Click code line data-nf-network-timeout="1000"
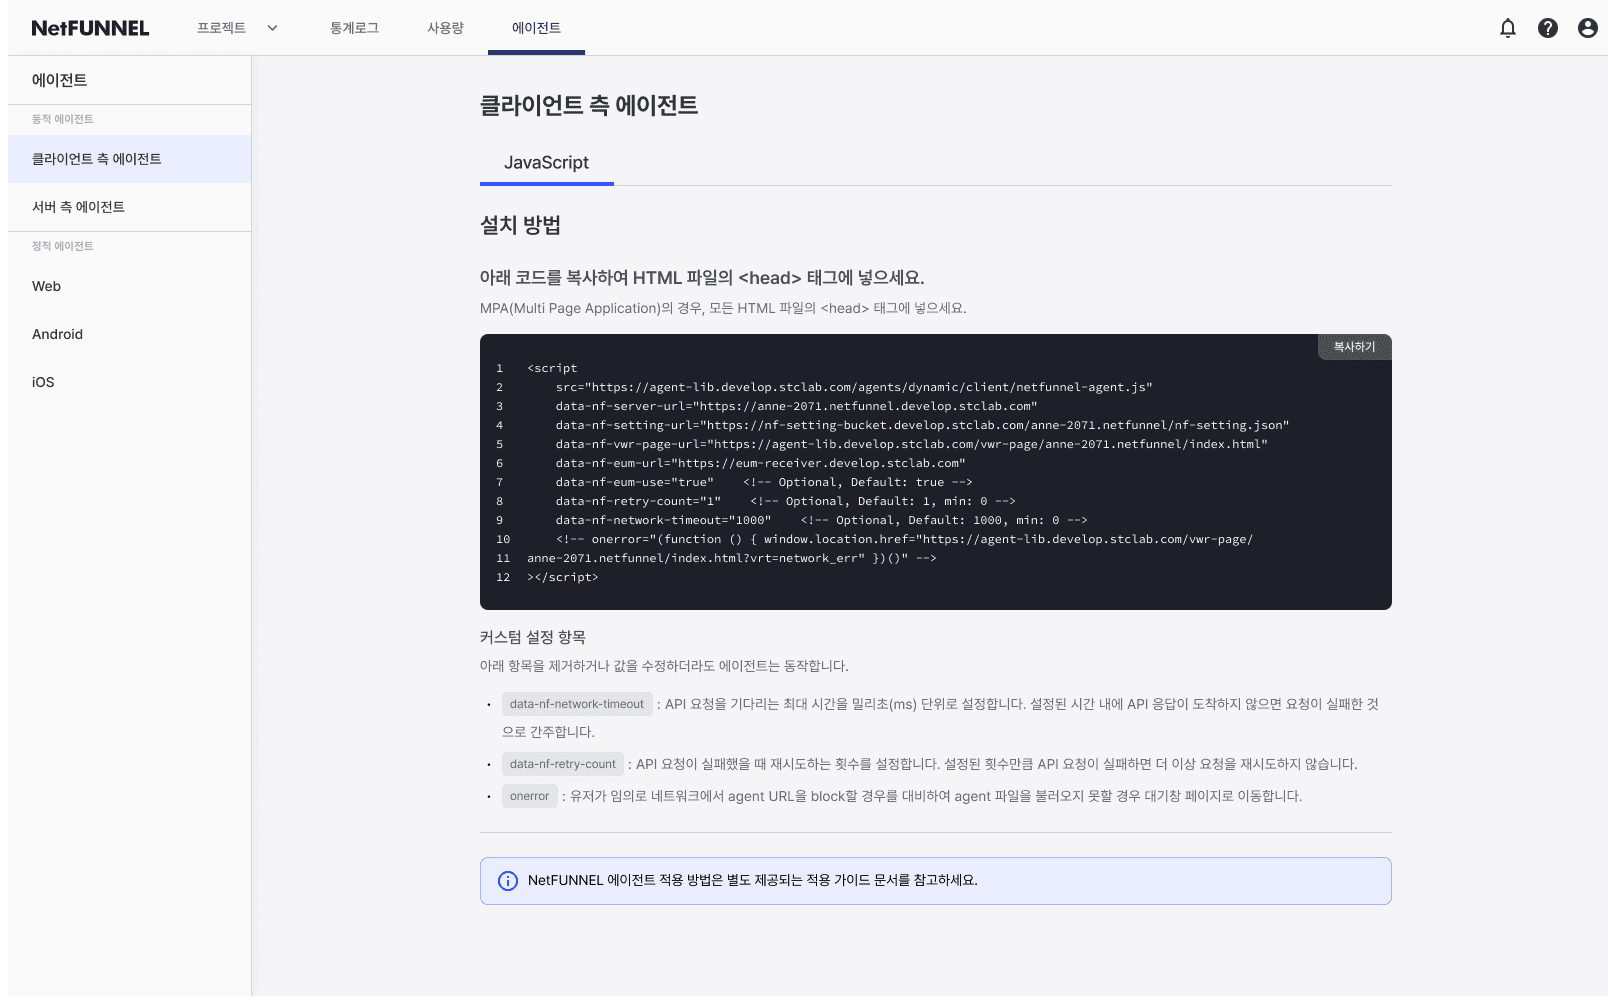The height and width of the screenshot is (1008, 1608). pyautogui.click(x=821, y=520)
